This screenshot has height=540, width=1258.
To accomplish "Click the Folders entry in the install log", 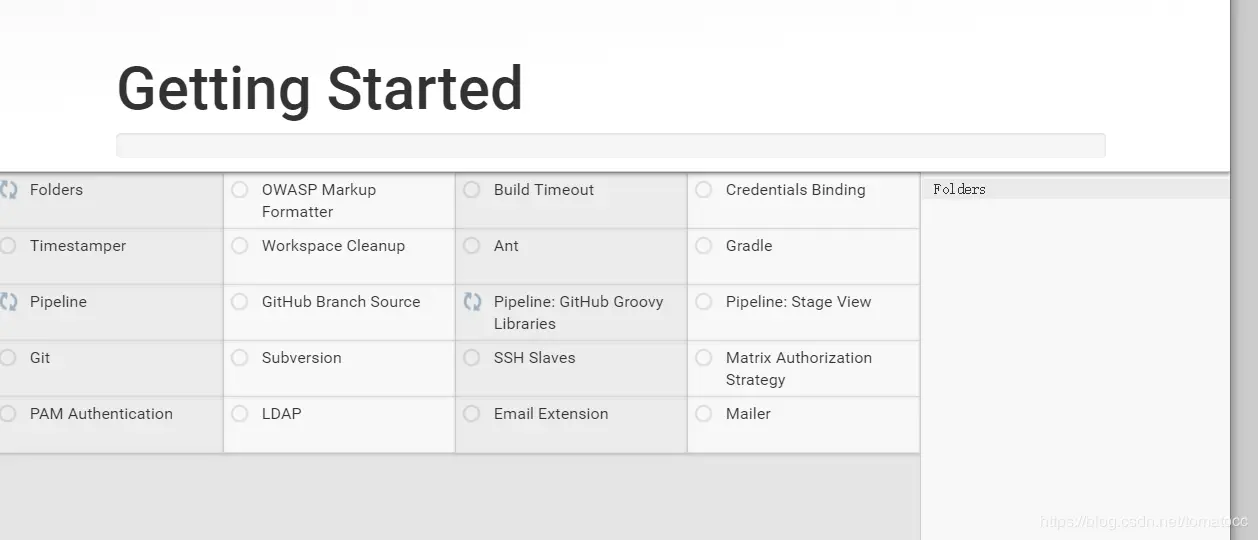I will (959, 189).
